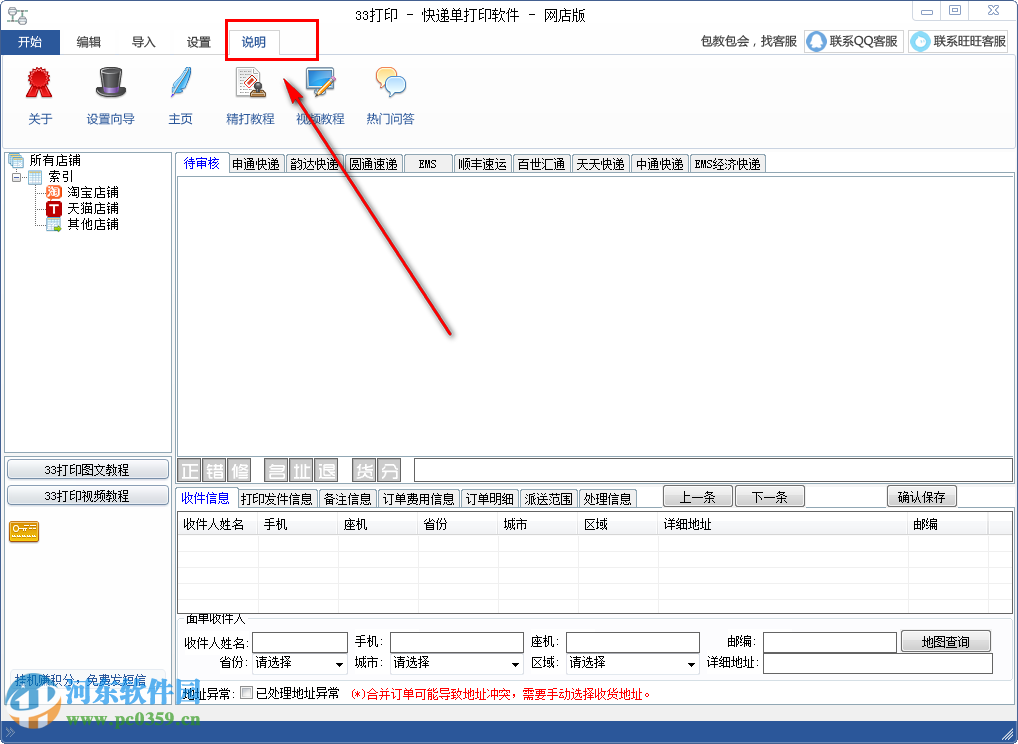This screenshot has height=744, width=1018.
Task: Click the 收件人姓名 name input field
Action: coord(300,641)
